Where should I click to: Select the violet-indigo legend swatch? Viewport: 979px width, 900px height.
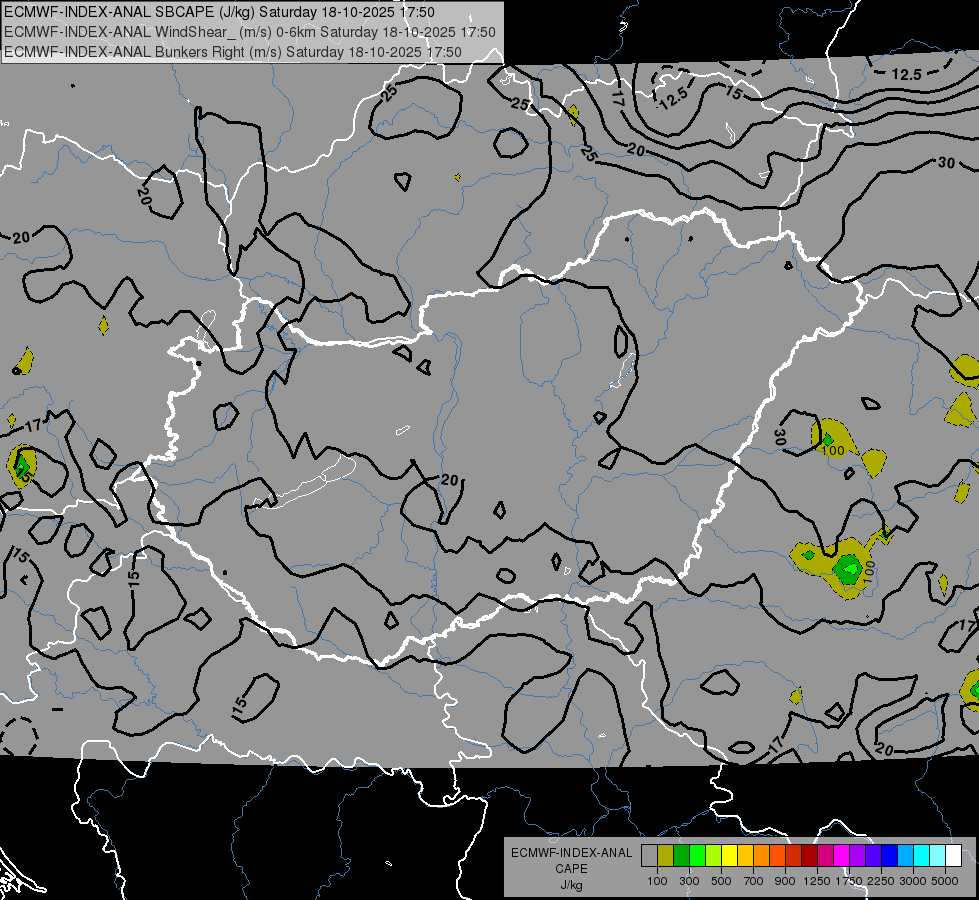[x=873, y=856]
